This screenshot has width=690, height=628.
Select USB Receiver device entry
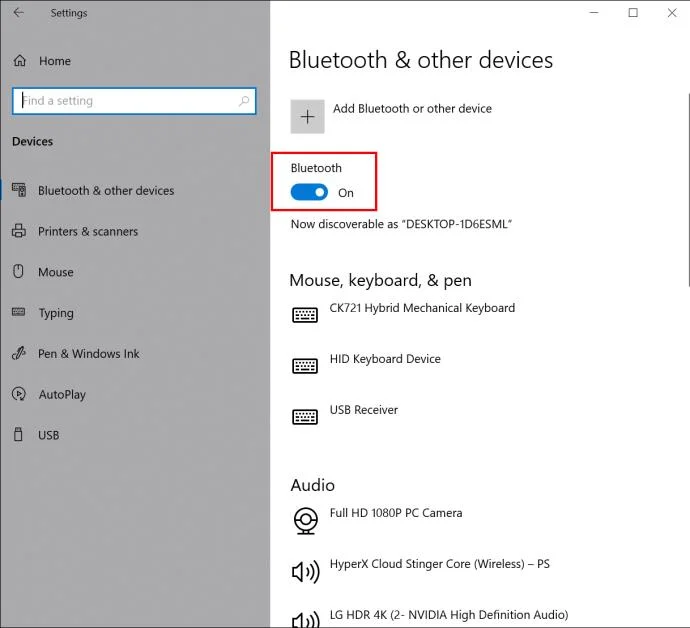tap(363, 410)
